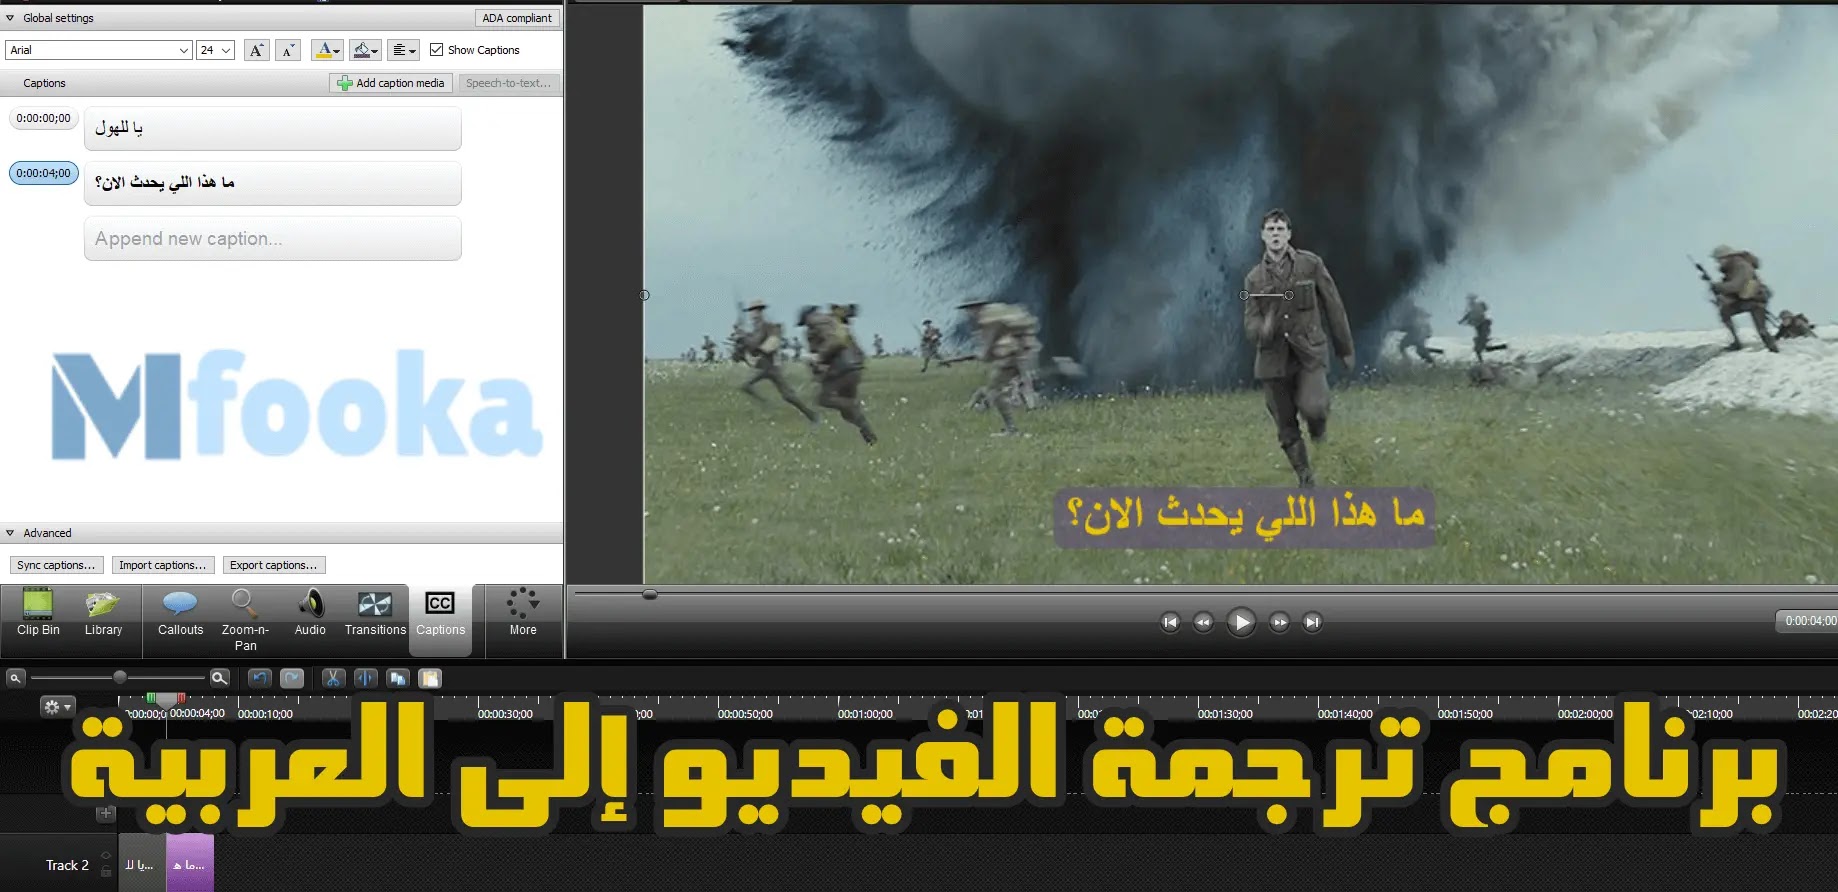1838x892 pixels.
Task: Click the 00:00:30;00 ruler mark
Action: 505,714
